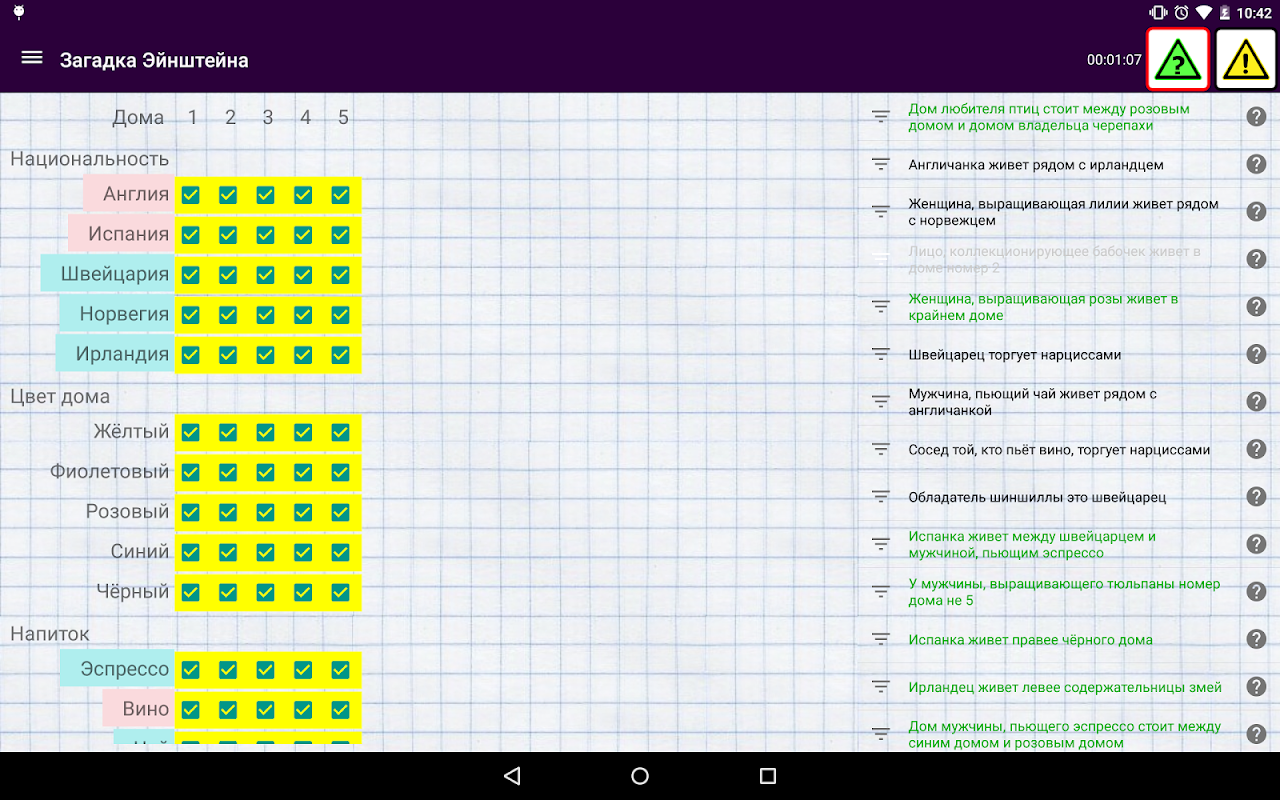Tap the Вино row label
The image size is (1280, 800).
pos(139,709)
